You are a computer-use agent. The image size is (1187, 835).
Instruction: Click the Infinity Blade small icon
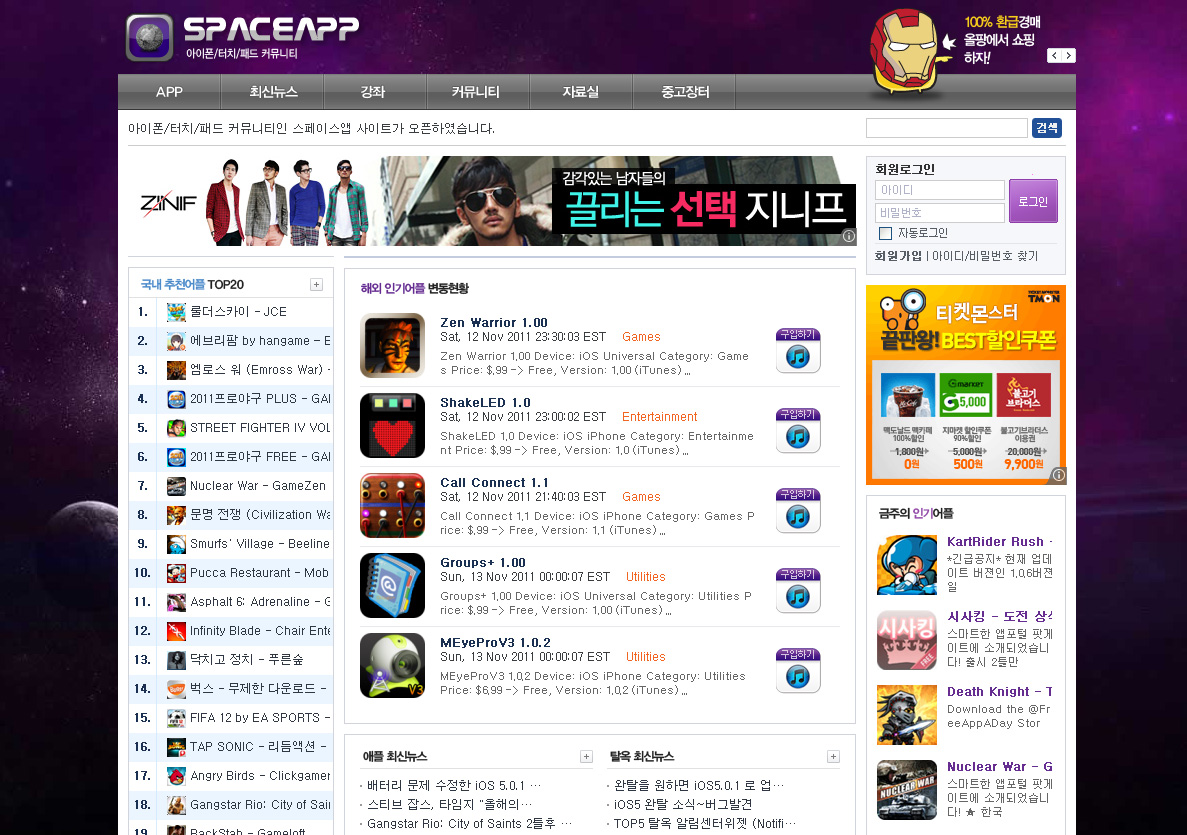(x=176, y=631)
